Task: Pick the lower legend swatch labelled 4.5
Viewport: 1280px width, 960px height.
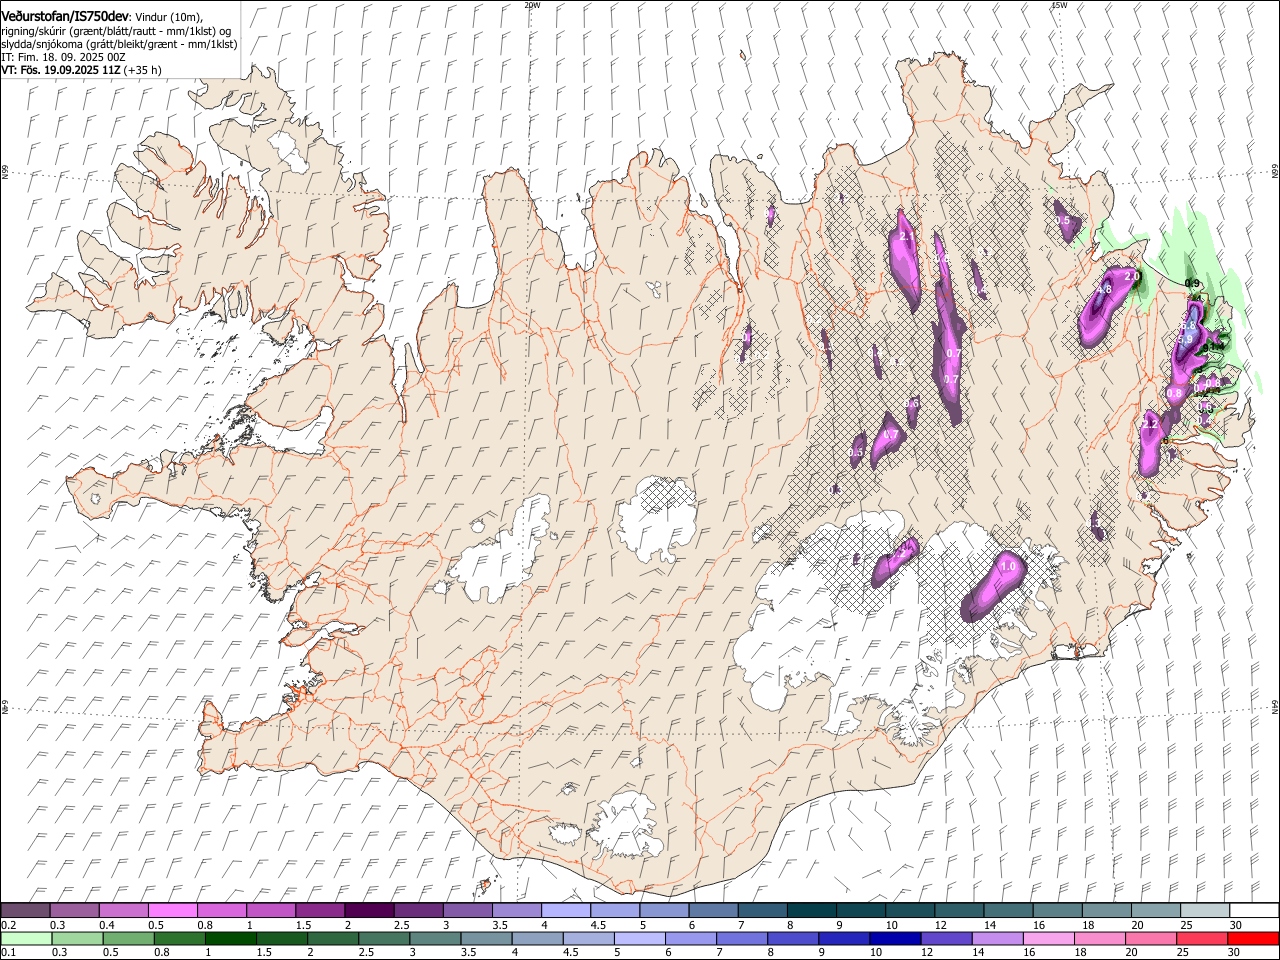Action: pyautogui.click(x=588, y=938)
